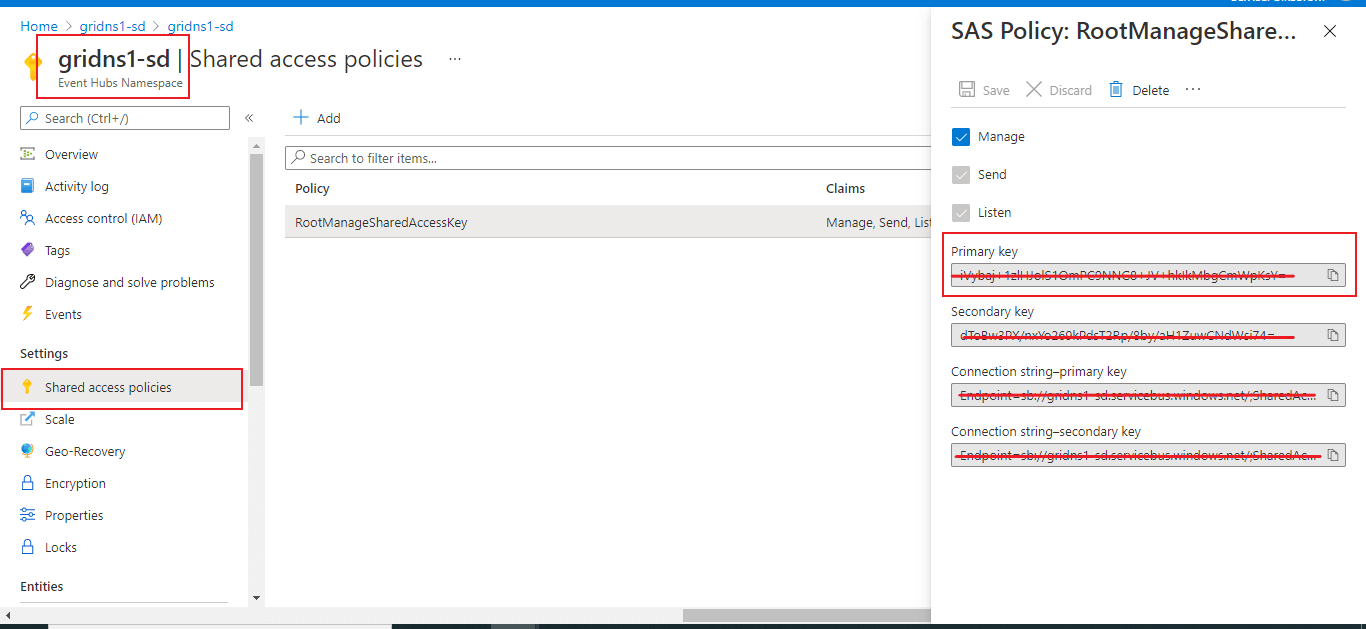The height and width of the screenshot is (629, 1366).
Task: Open more options ellipsis in SAS panel
Action: click(1192, 90)
